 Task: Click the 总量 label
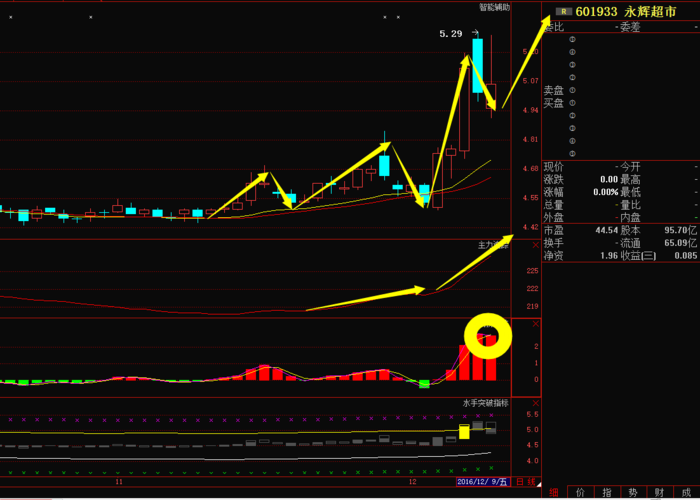pyautogui.click(x=554, y=205)
